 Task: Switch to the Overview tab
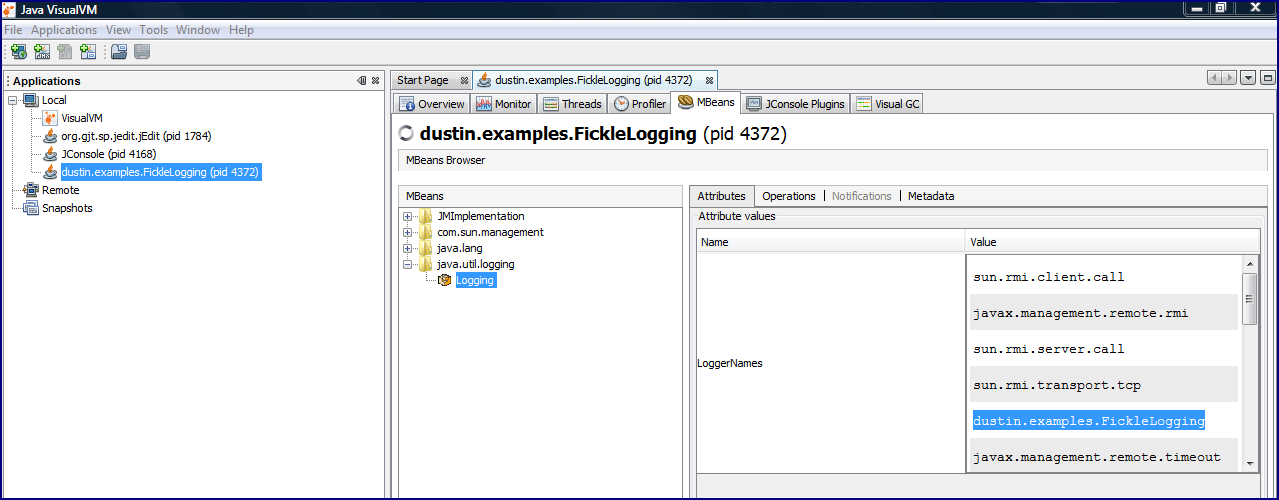(x=432, y=104)
